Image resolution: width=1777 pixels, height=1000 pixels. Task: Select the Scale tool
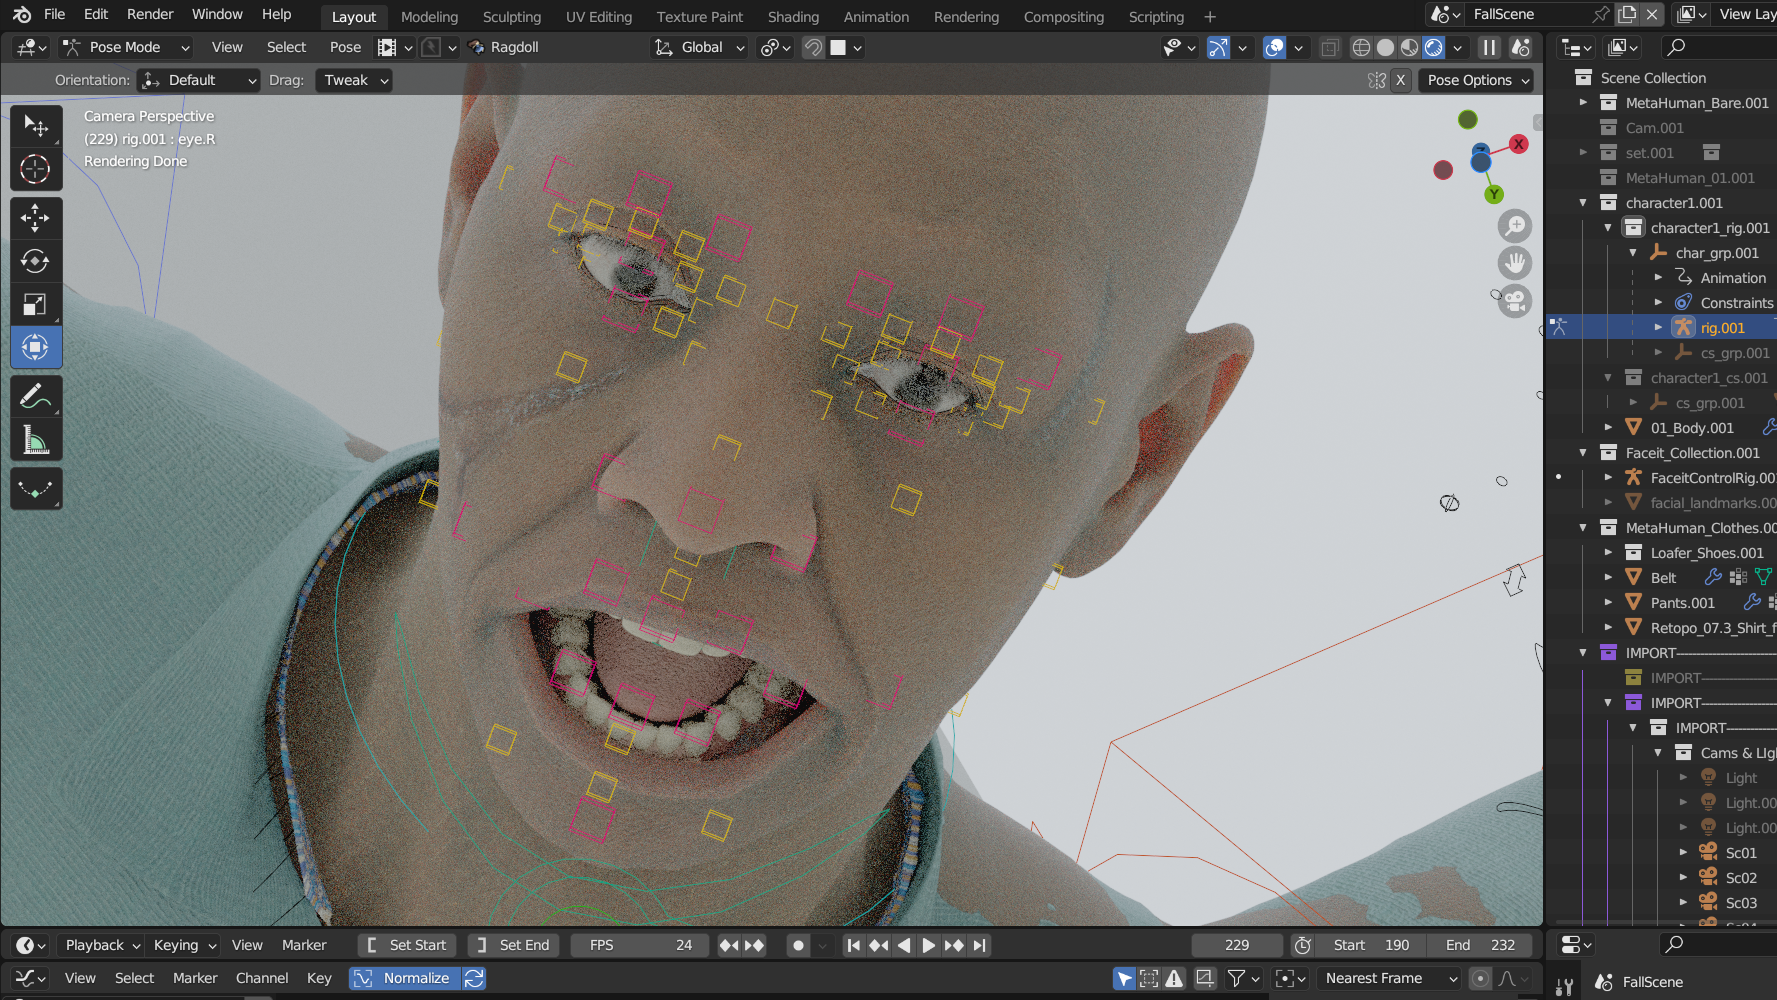pos(35,305)
